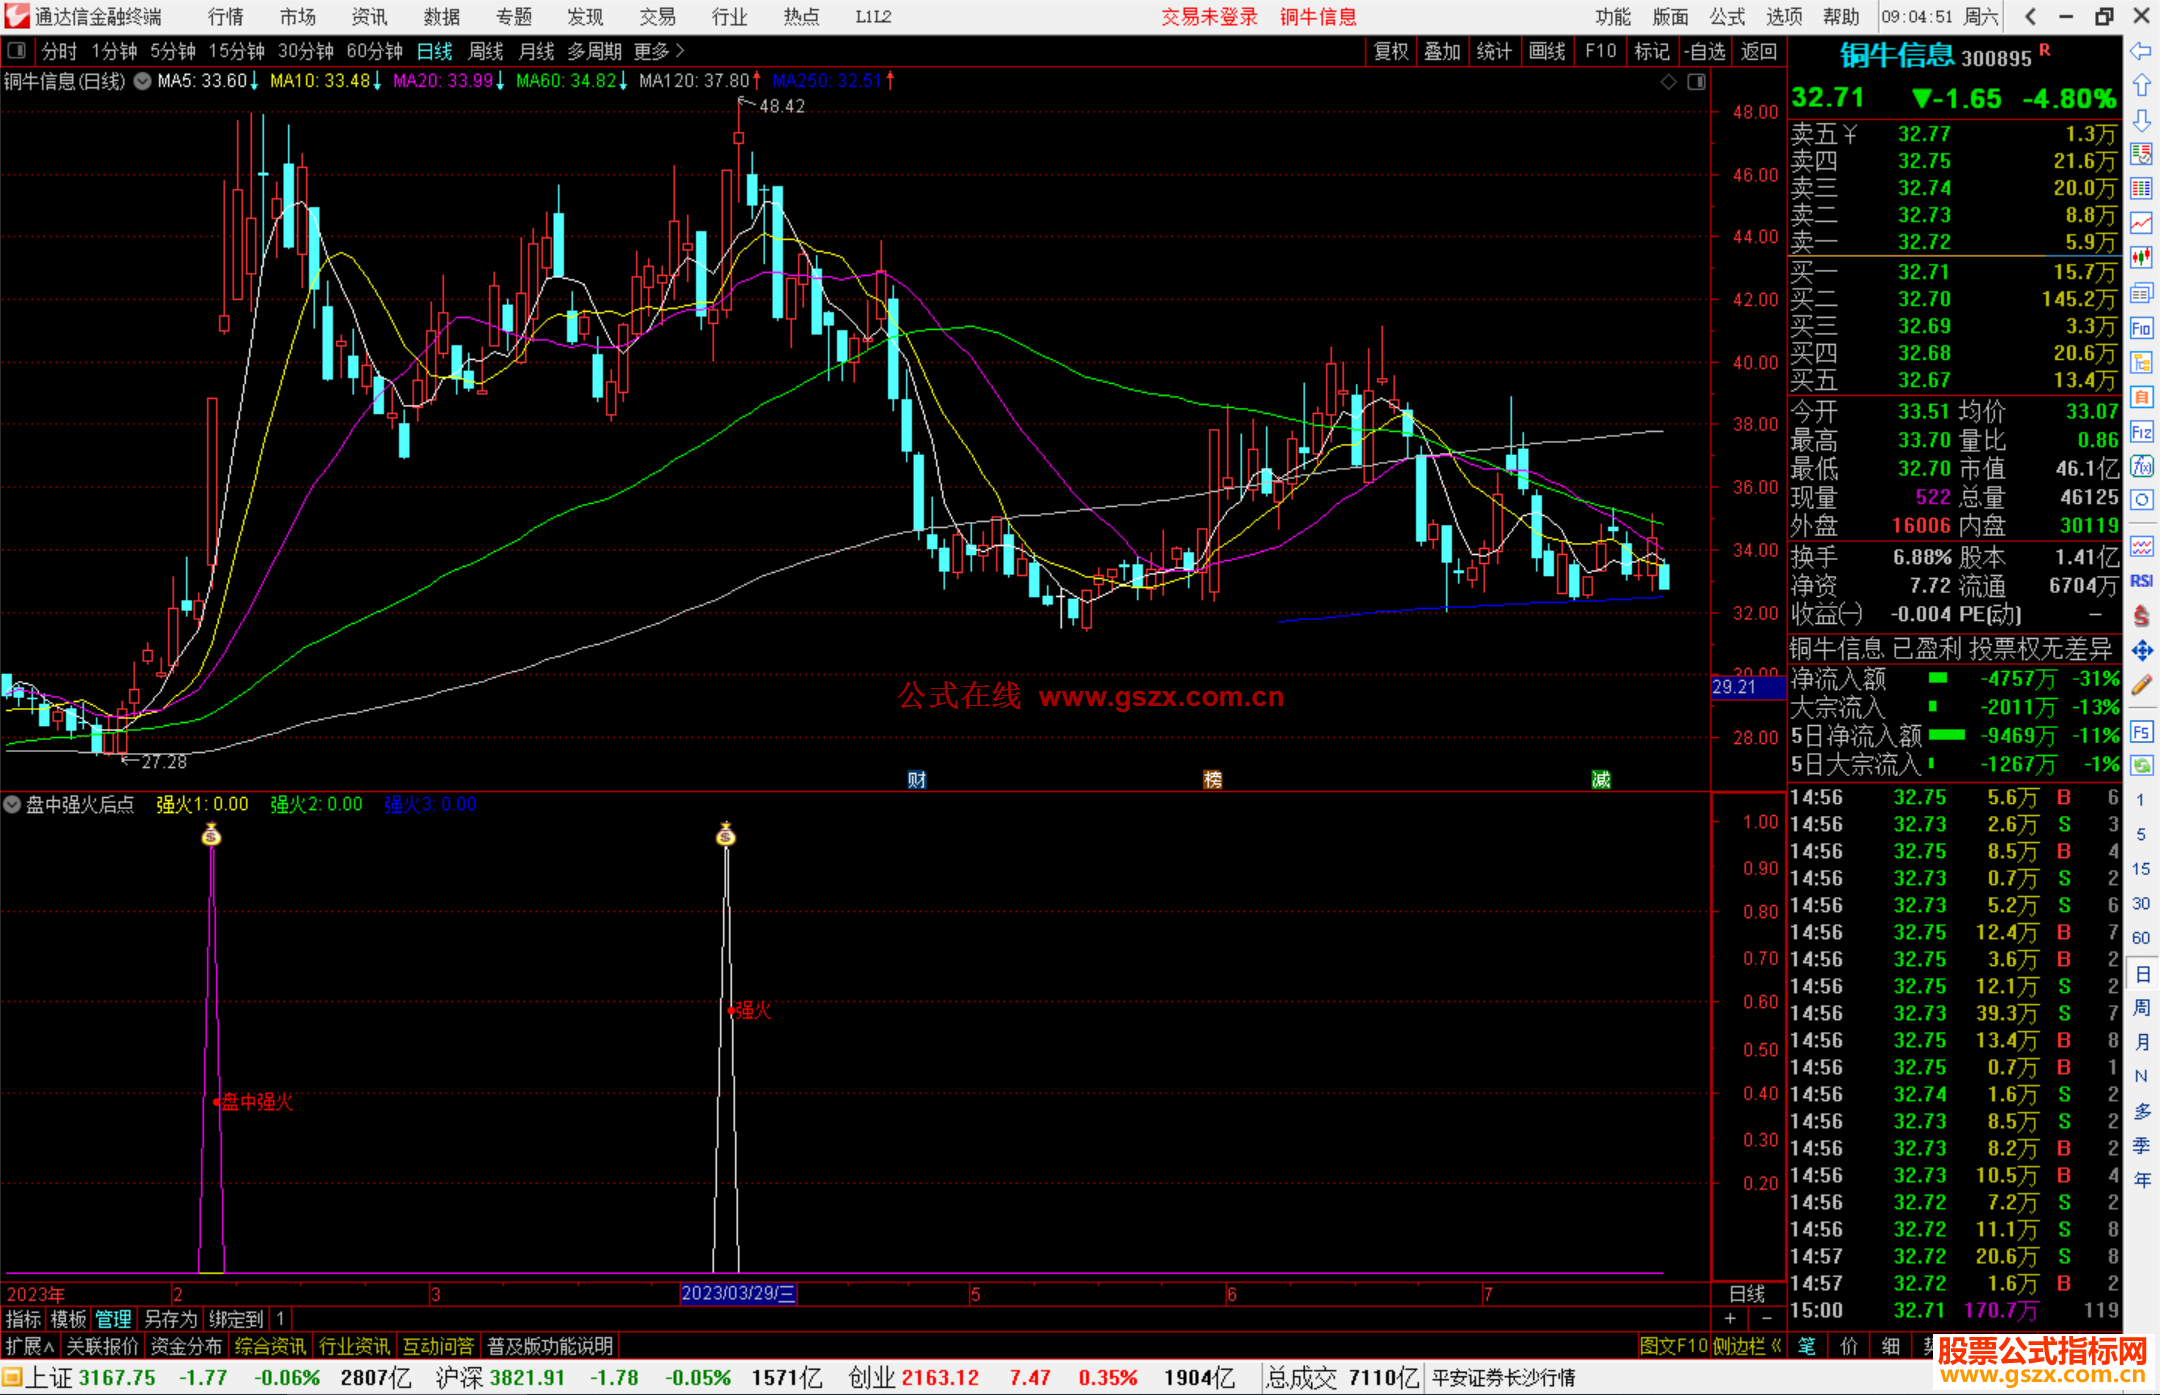This screenshot has height=1395, width=2160.
Task: Open the RSI indicator from sidebar
Action: [x=2141, y=581]
